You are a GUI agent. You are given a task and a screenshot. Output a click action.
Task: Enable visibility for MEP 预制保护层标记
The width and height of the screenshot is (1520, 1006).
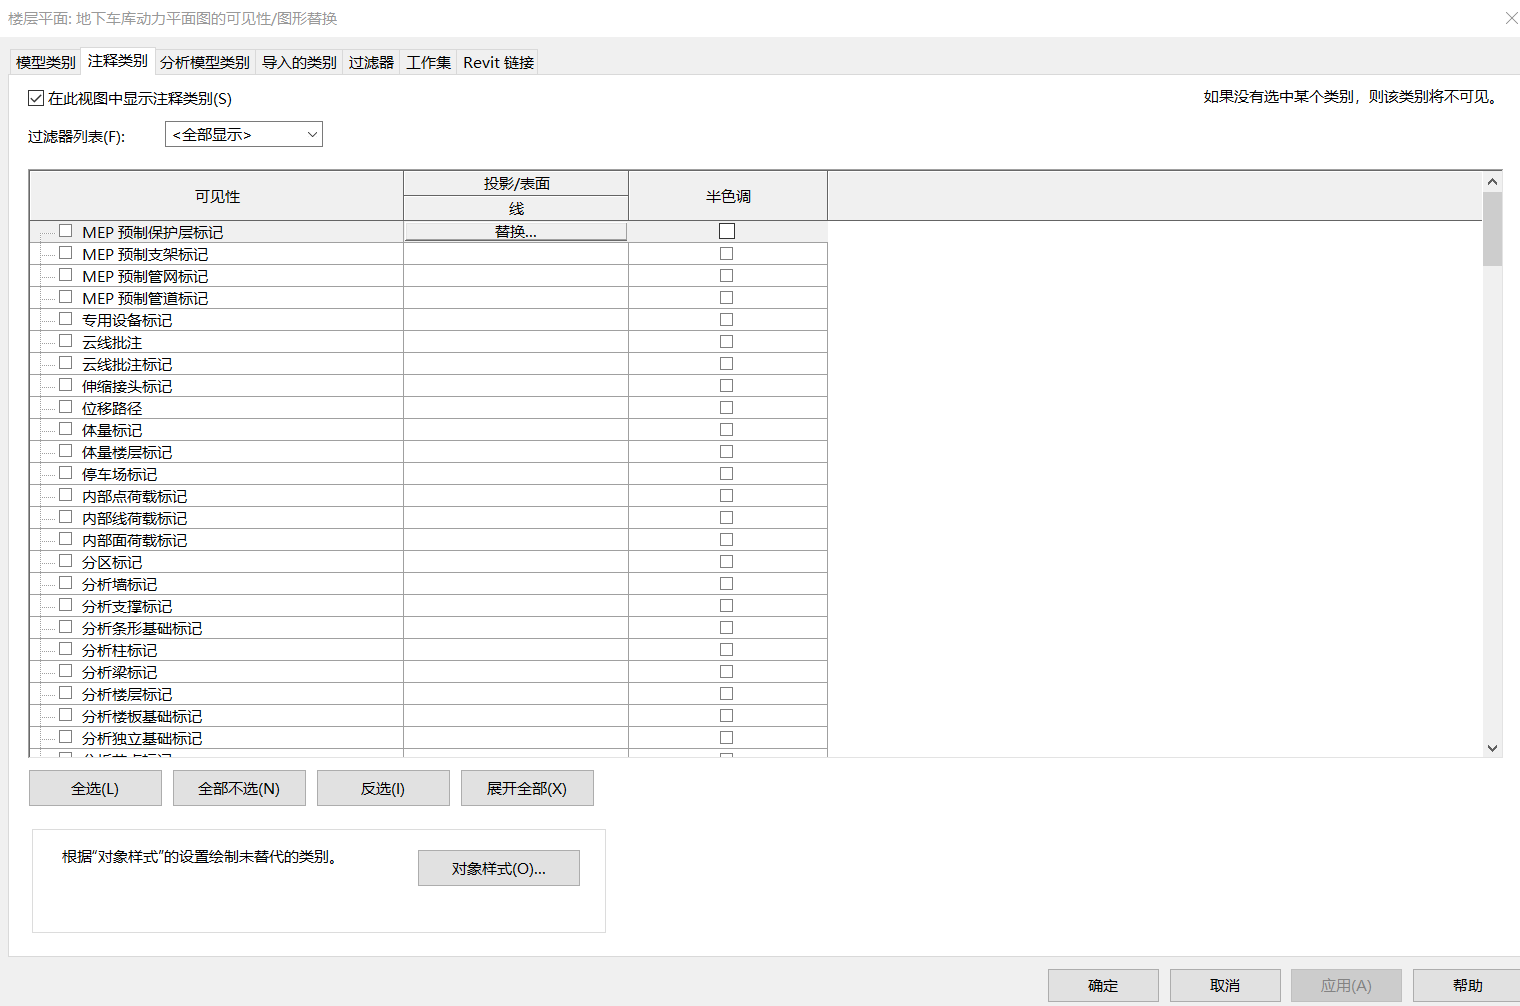pyautogui.click(x=66, y=231)
